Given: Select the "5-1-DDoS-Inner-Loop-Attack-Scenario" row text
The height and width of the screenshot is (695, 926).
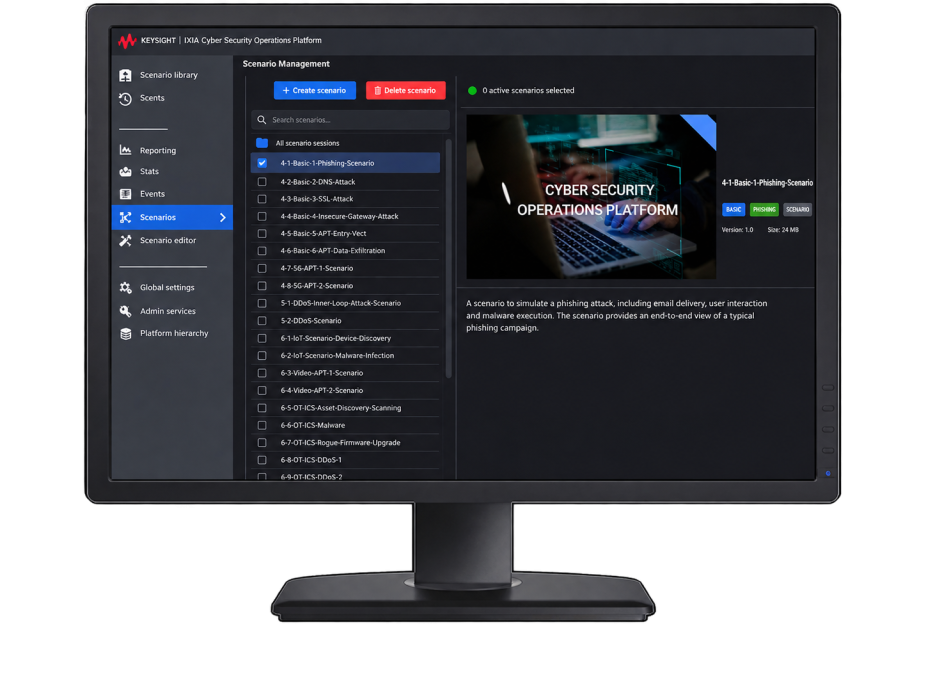Looking at the screenshot, I should tap(341, 304).
